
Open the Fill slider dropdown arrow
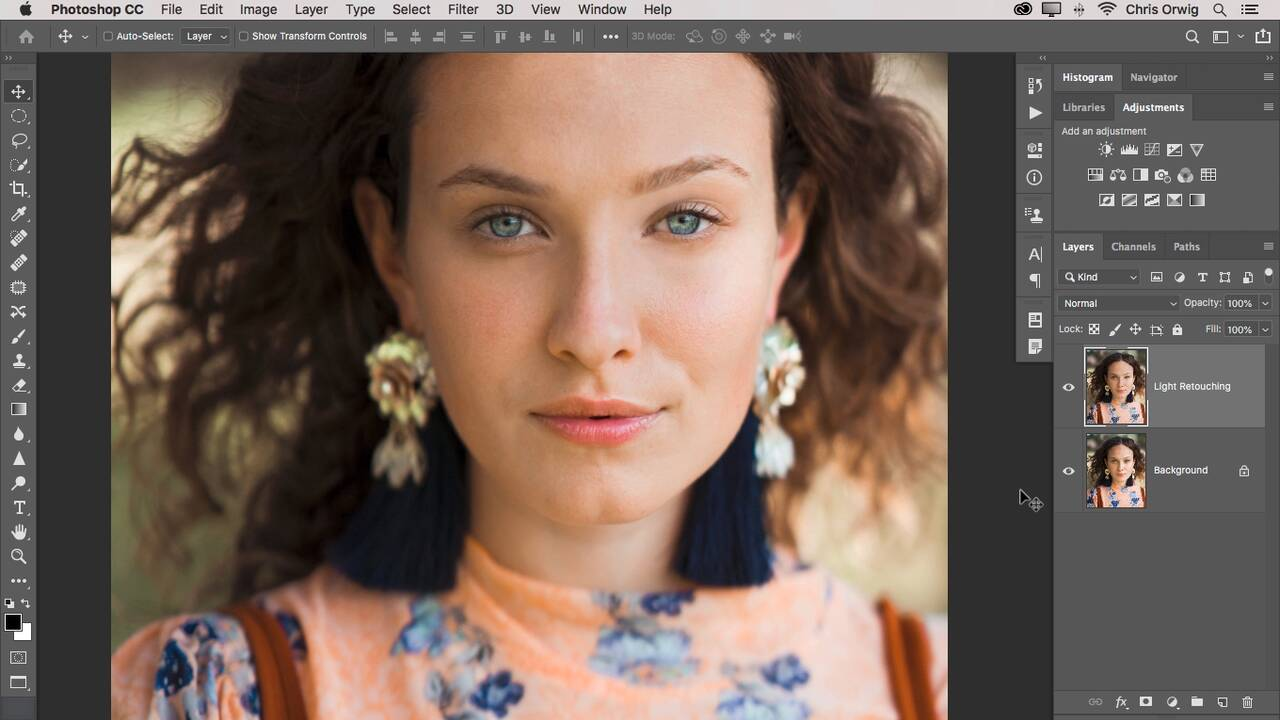(1265, 329)
